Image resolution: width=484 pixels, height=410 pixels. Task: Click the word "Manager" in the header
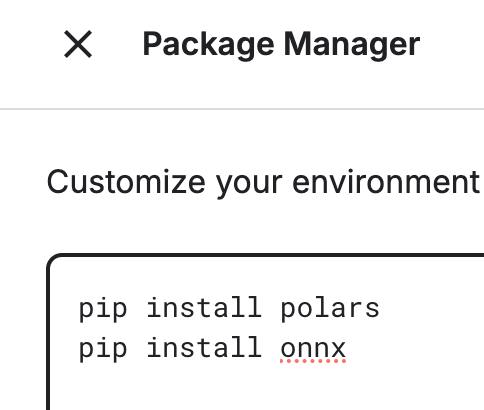352,45
